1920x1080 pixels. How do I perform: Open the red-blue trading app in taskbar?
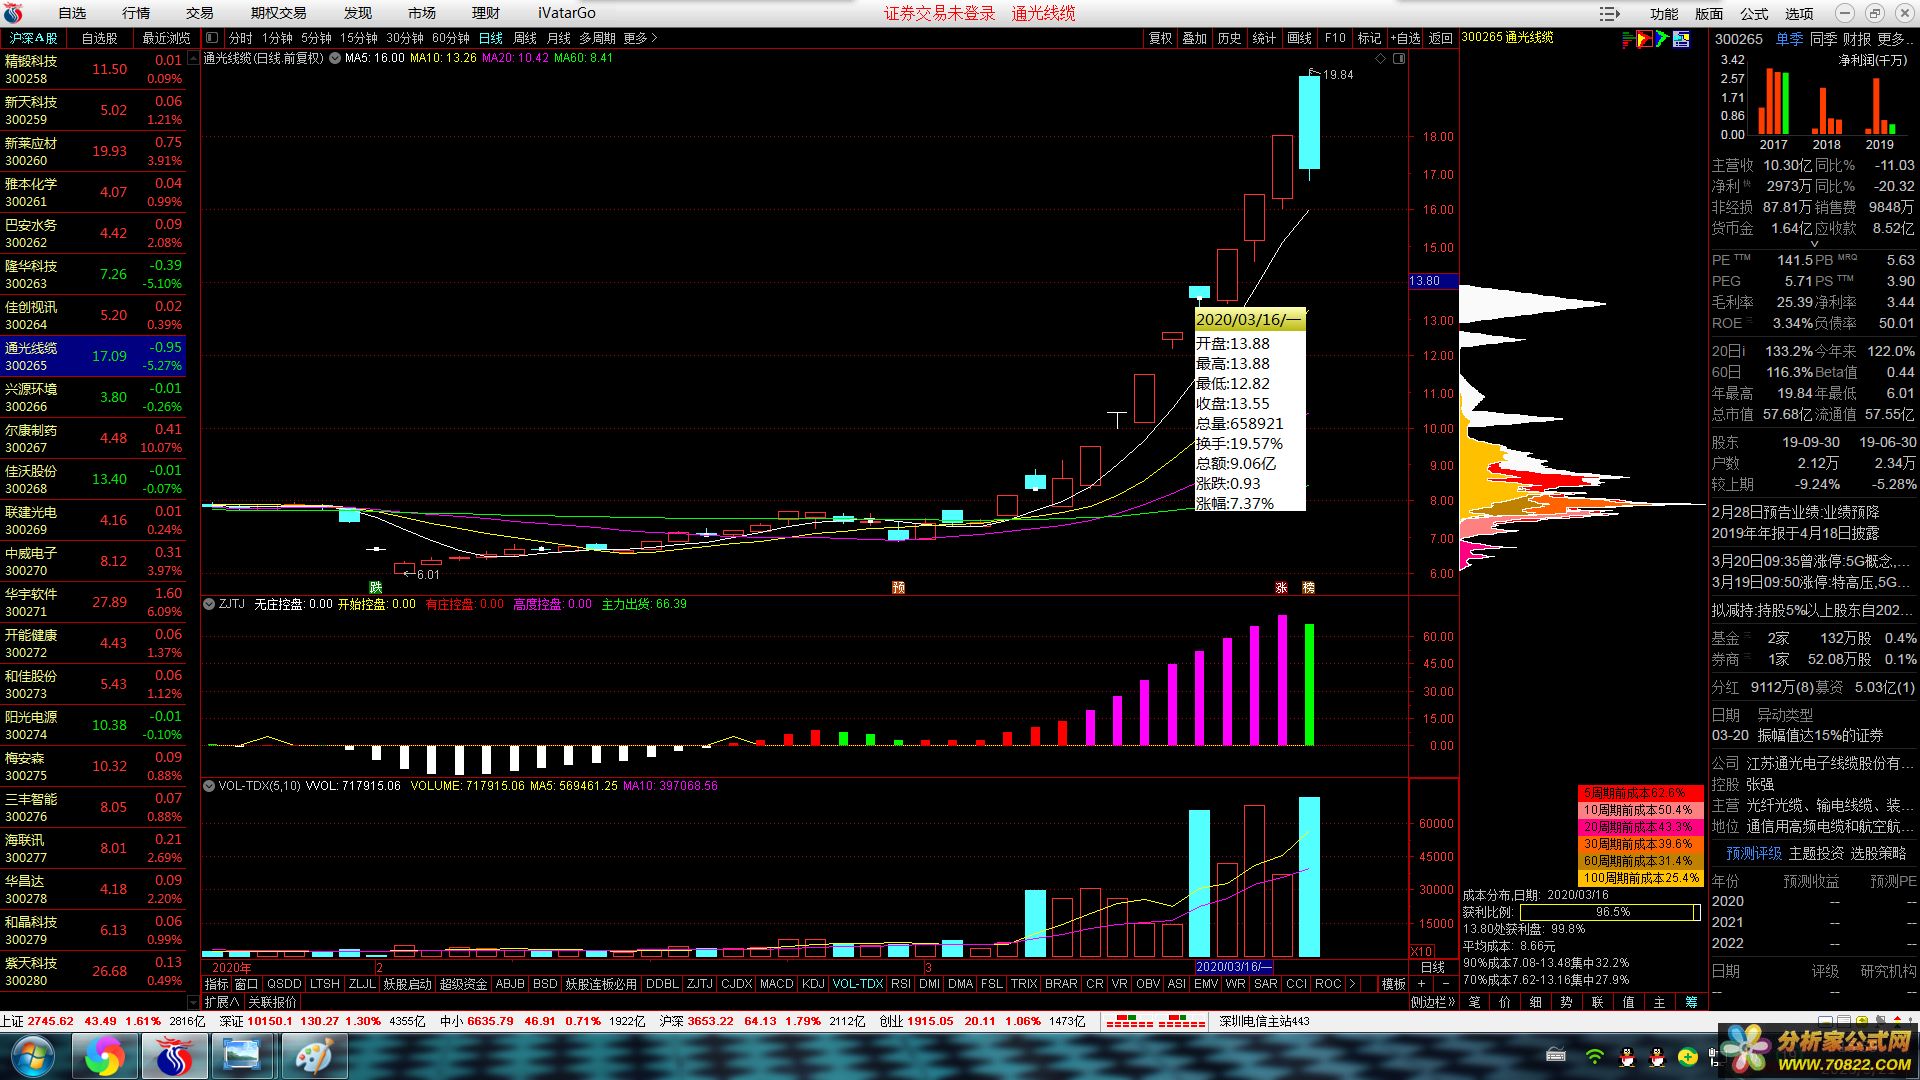[174, 1056]
